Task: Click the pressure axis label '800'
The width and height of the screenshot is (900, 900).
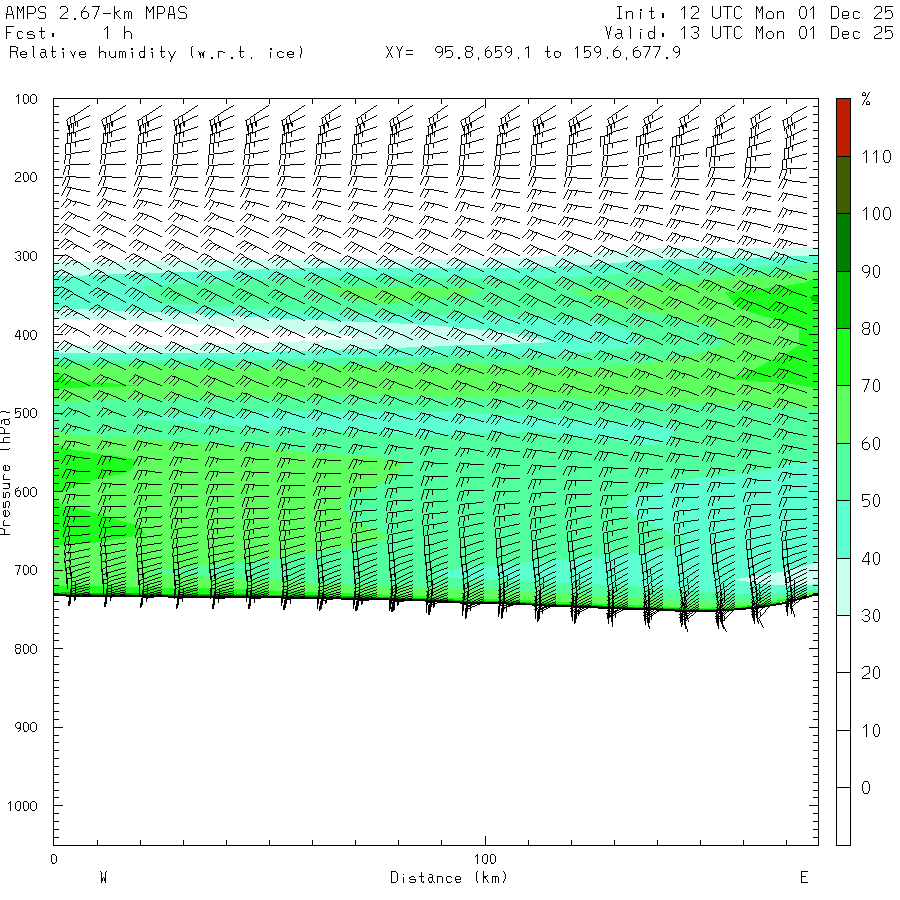Action: click(26, 649)
